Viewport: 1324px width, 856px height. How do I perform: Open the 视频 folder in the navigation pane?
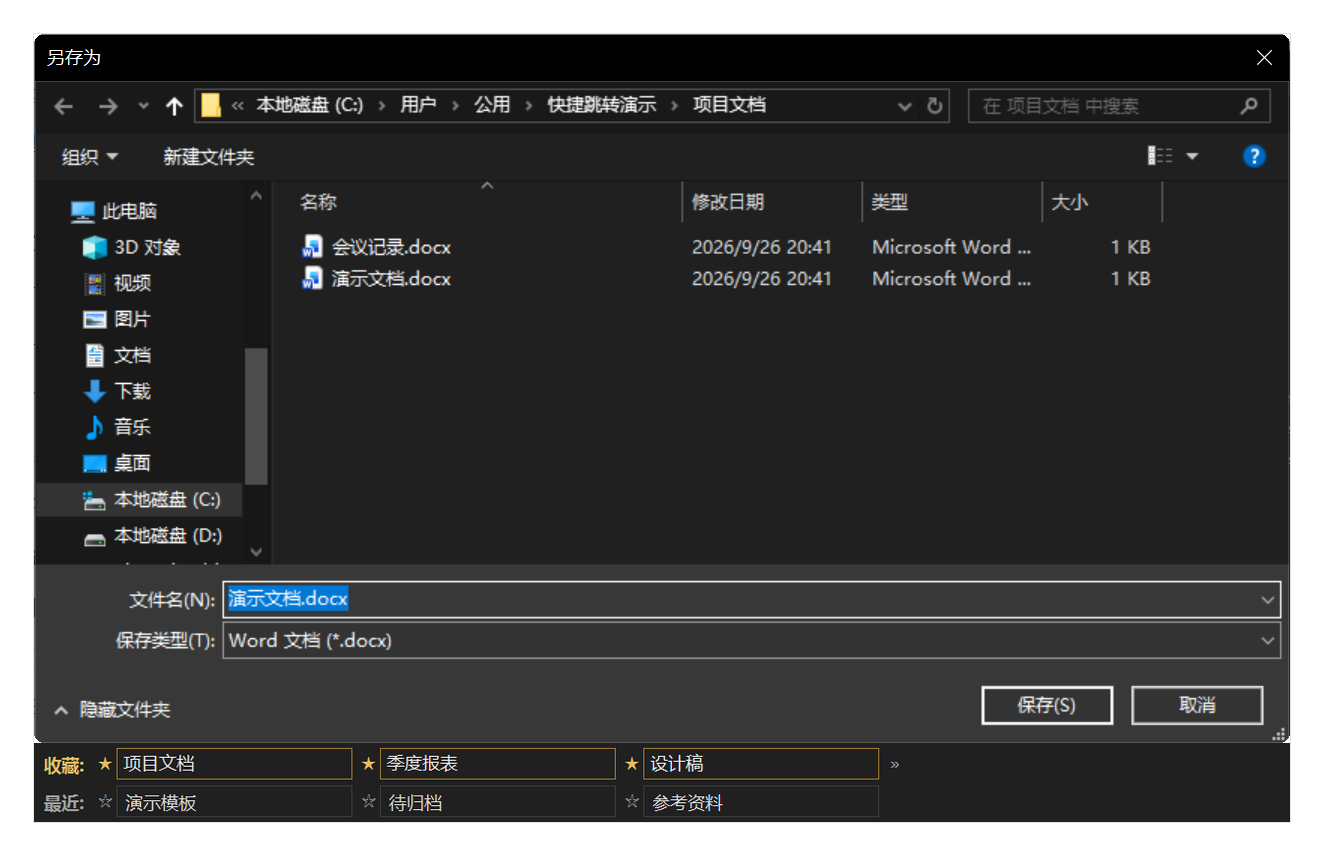[x=117, y=283]
